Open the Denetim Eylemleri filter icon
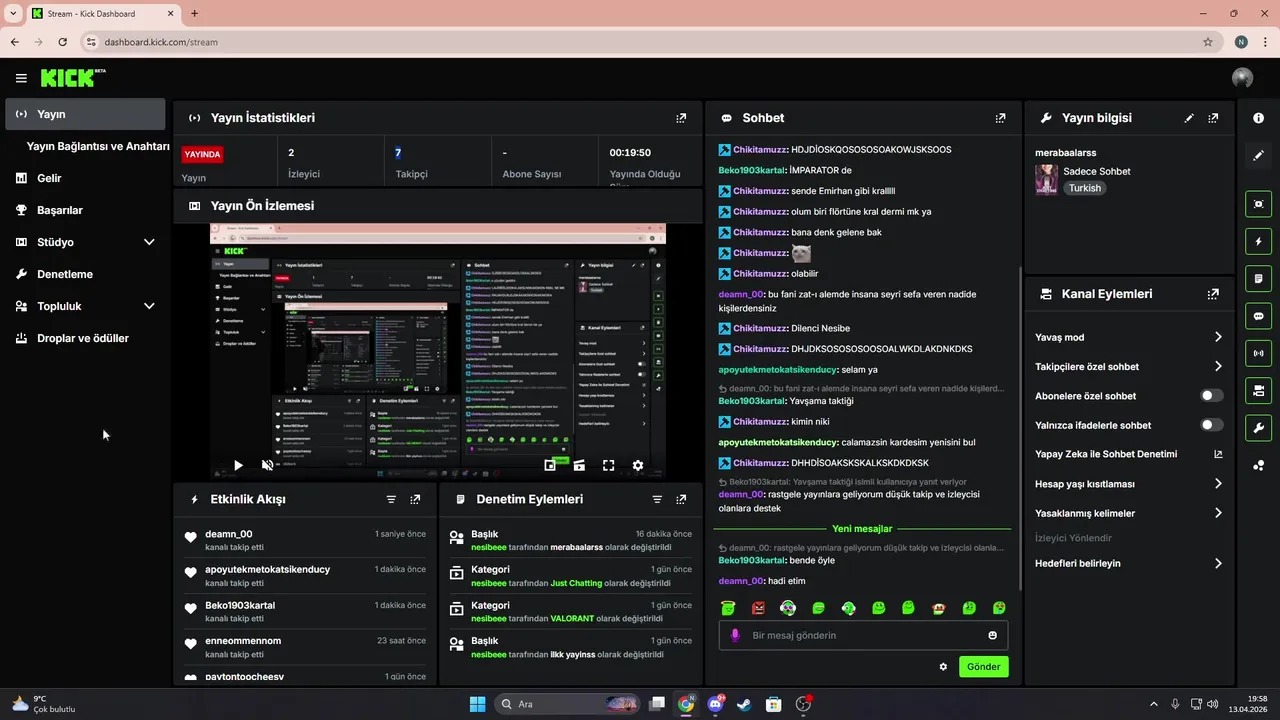The height and width of the screenshot is (720, 1280). pos(657,499)
